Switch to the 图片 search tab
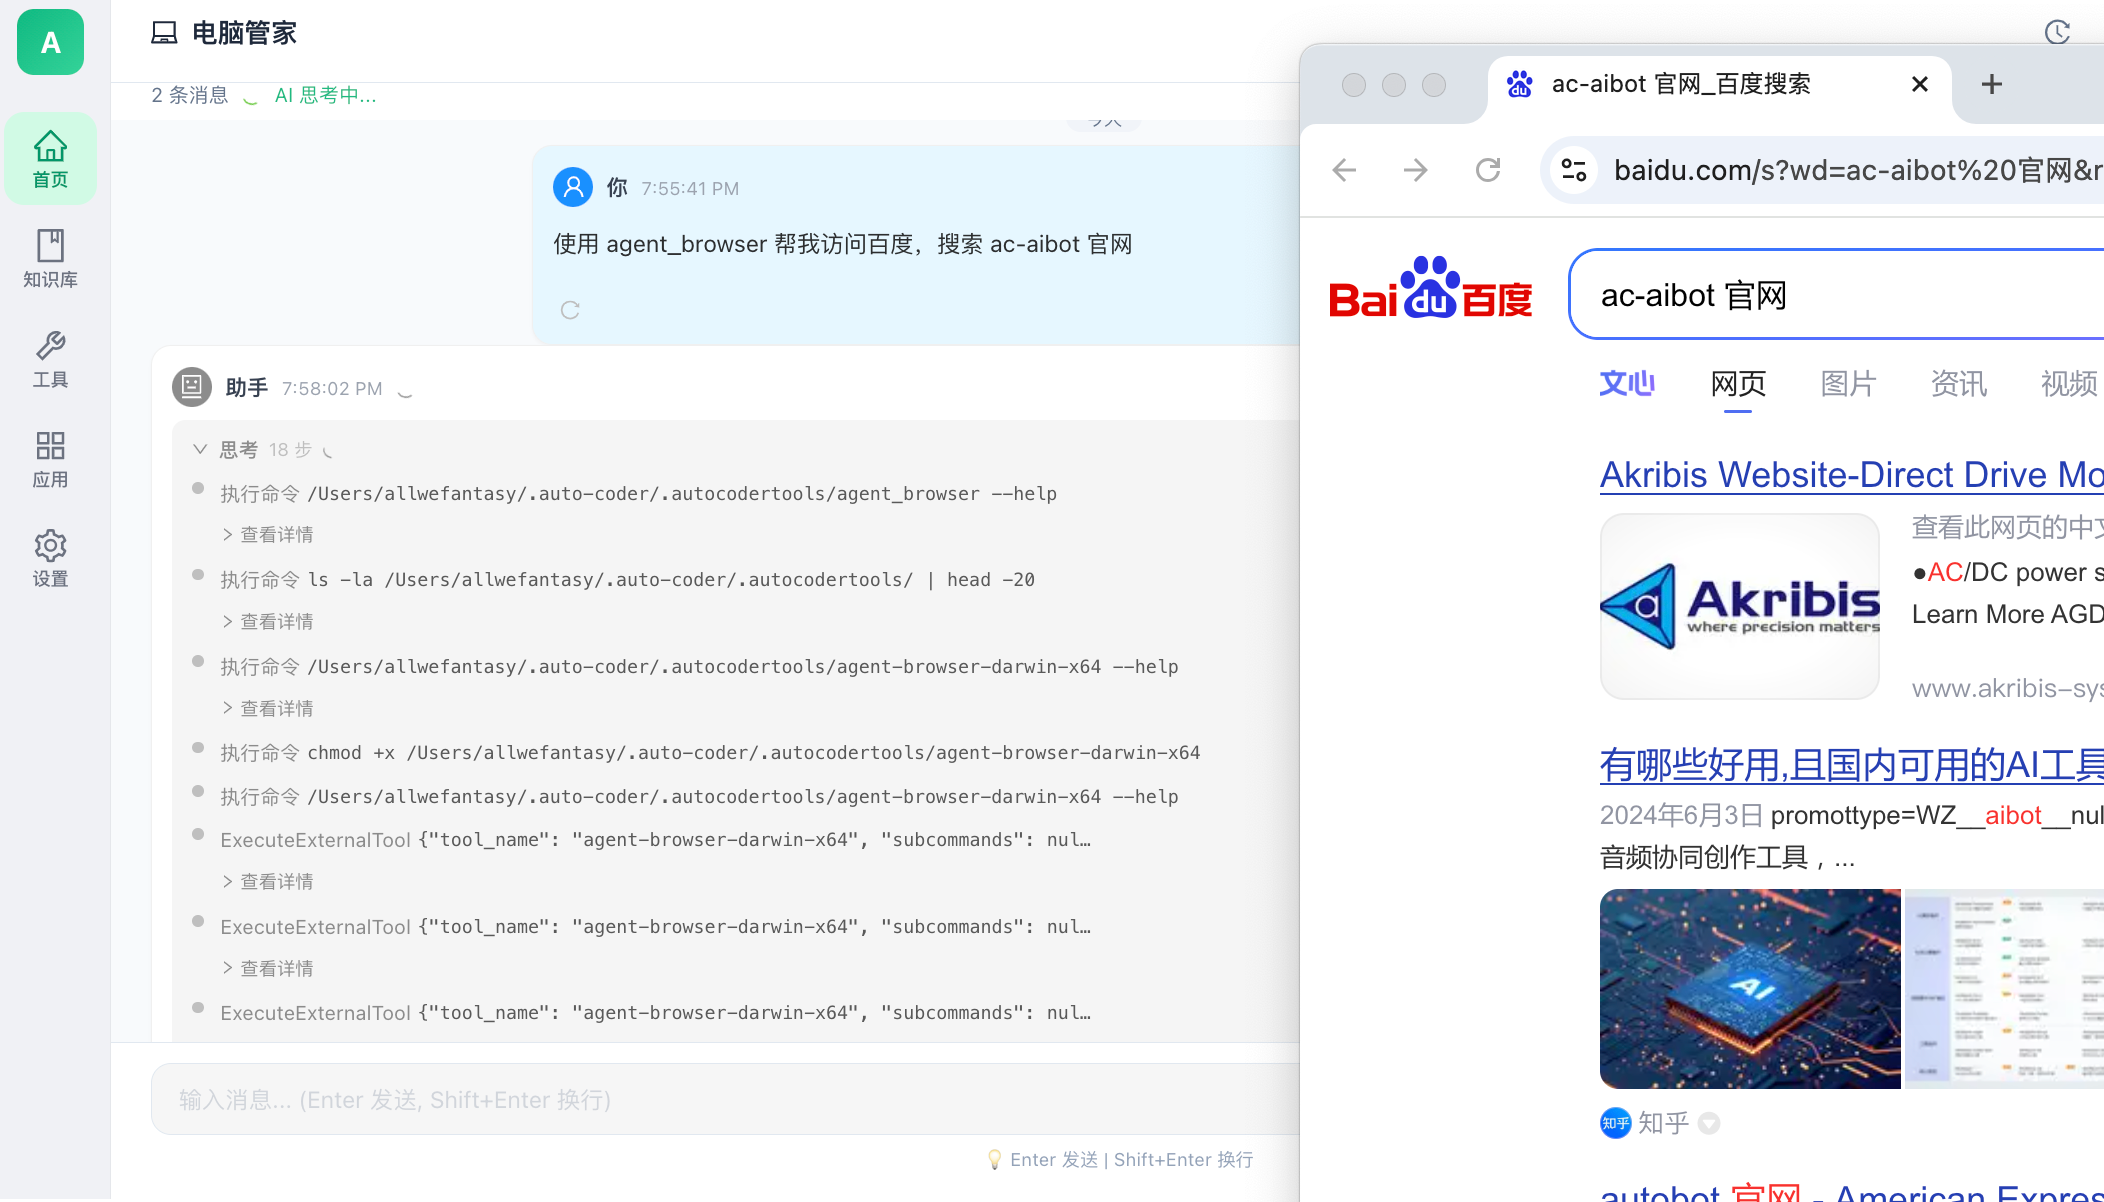 click(1847, 384)
